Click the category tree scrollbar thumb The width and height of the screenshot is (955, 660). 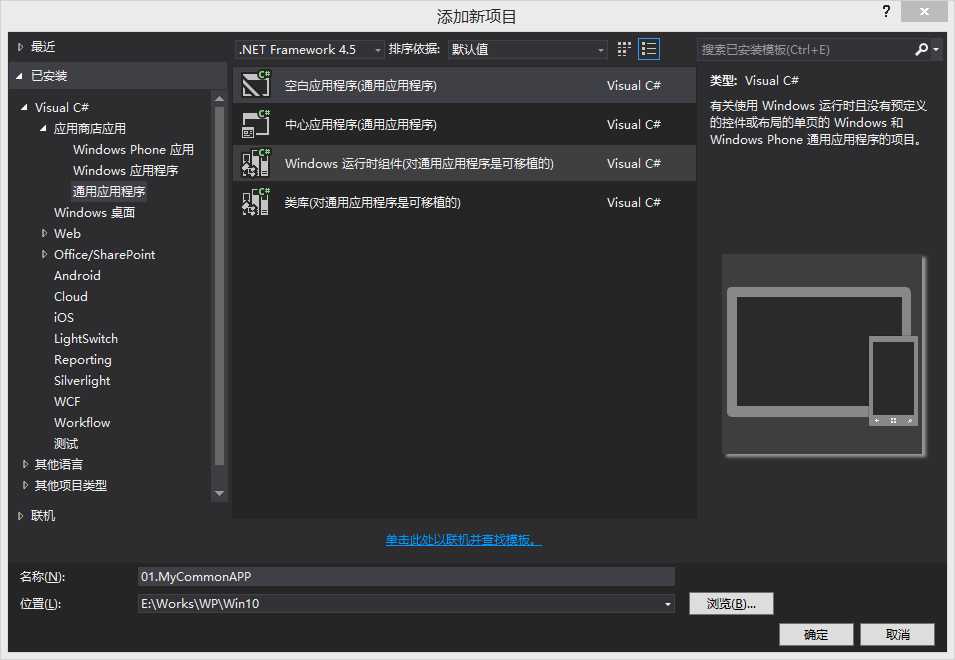219,286
